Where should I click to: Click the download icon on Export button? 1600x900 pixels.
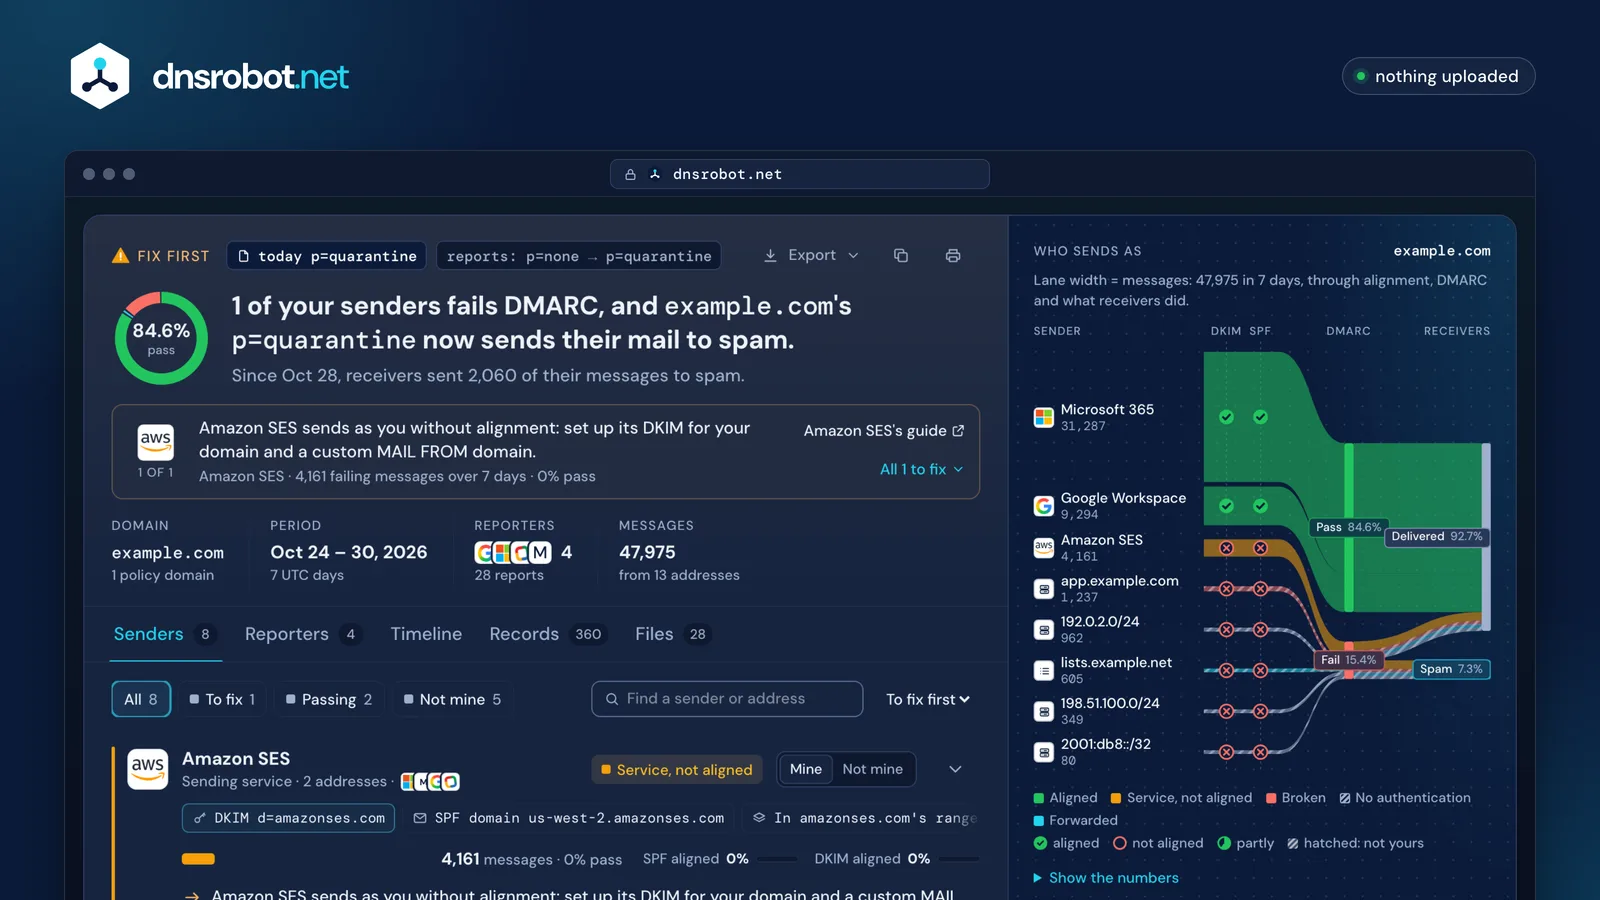[770, 256]
